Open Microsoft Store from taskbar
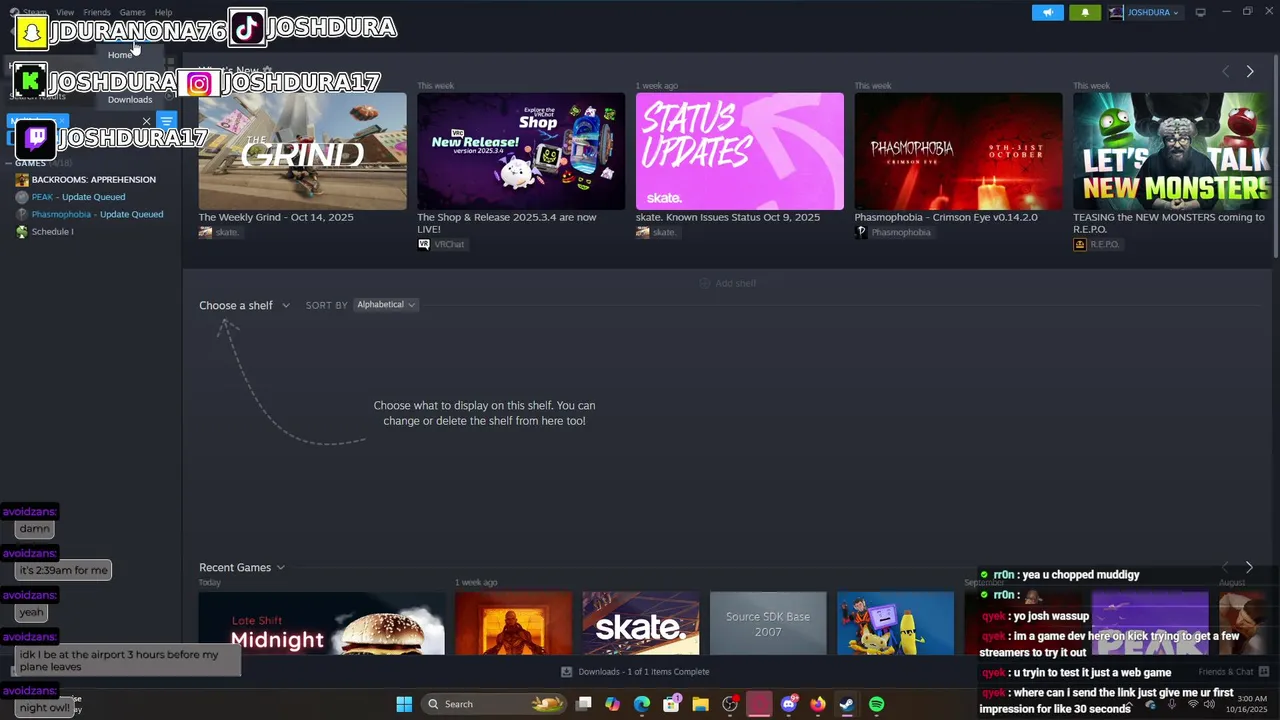The width and height of the screenshot is (1280, 720). pyautogui.click(x=671, y=704)
